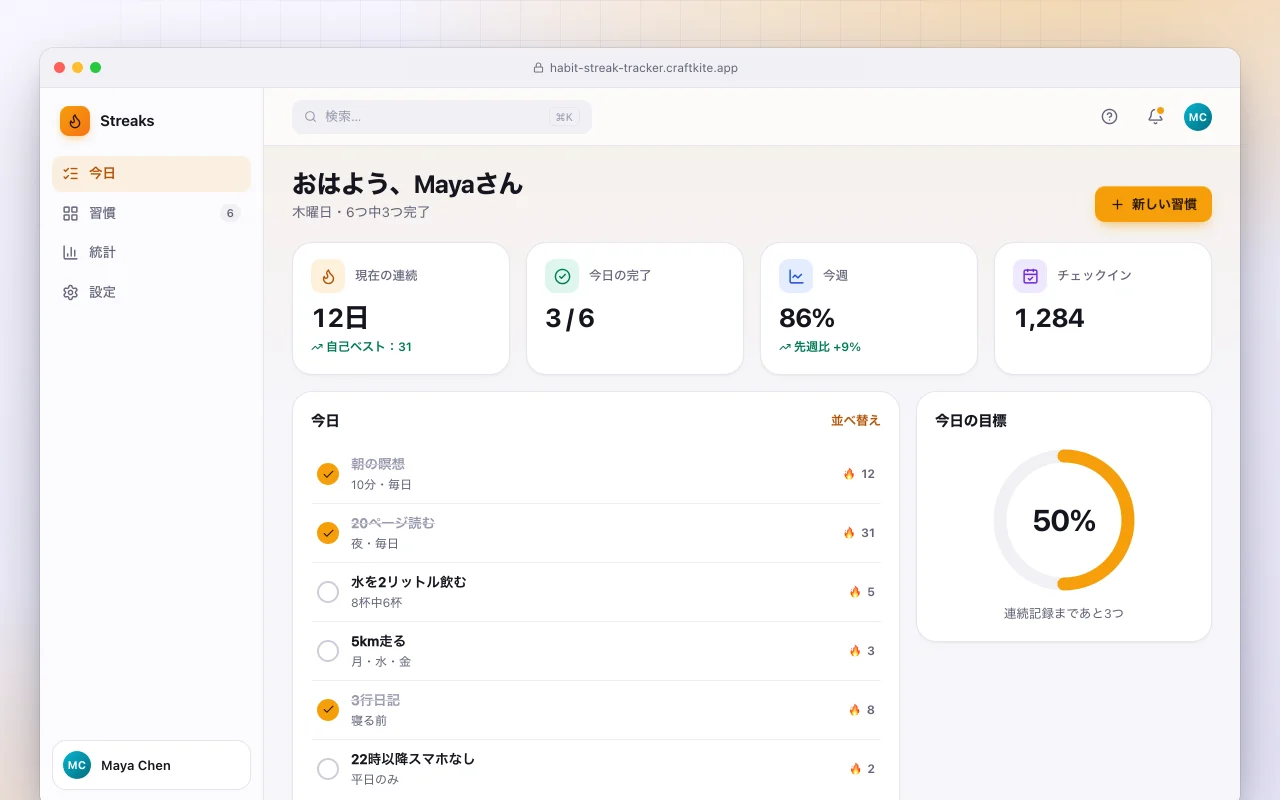The image size is (1280, 800).
Task: Click the 自己ベスト：31 text
Action: [369, 347]
